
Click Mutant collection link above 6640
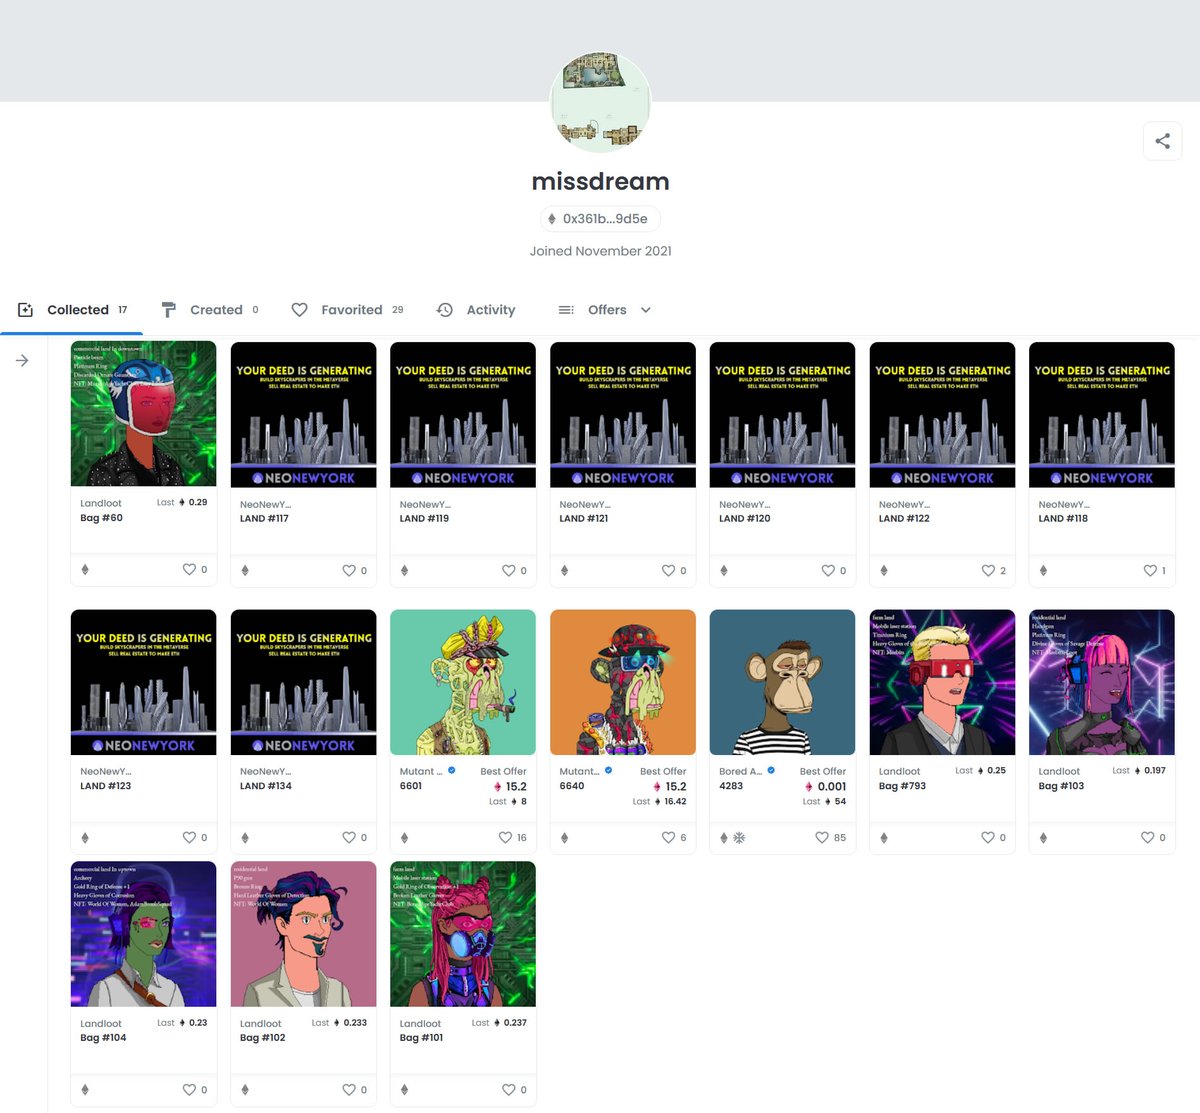point(579,772)
